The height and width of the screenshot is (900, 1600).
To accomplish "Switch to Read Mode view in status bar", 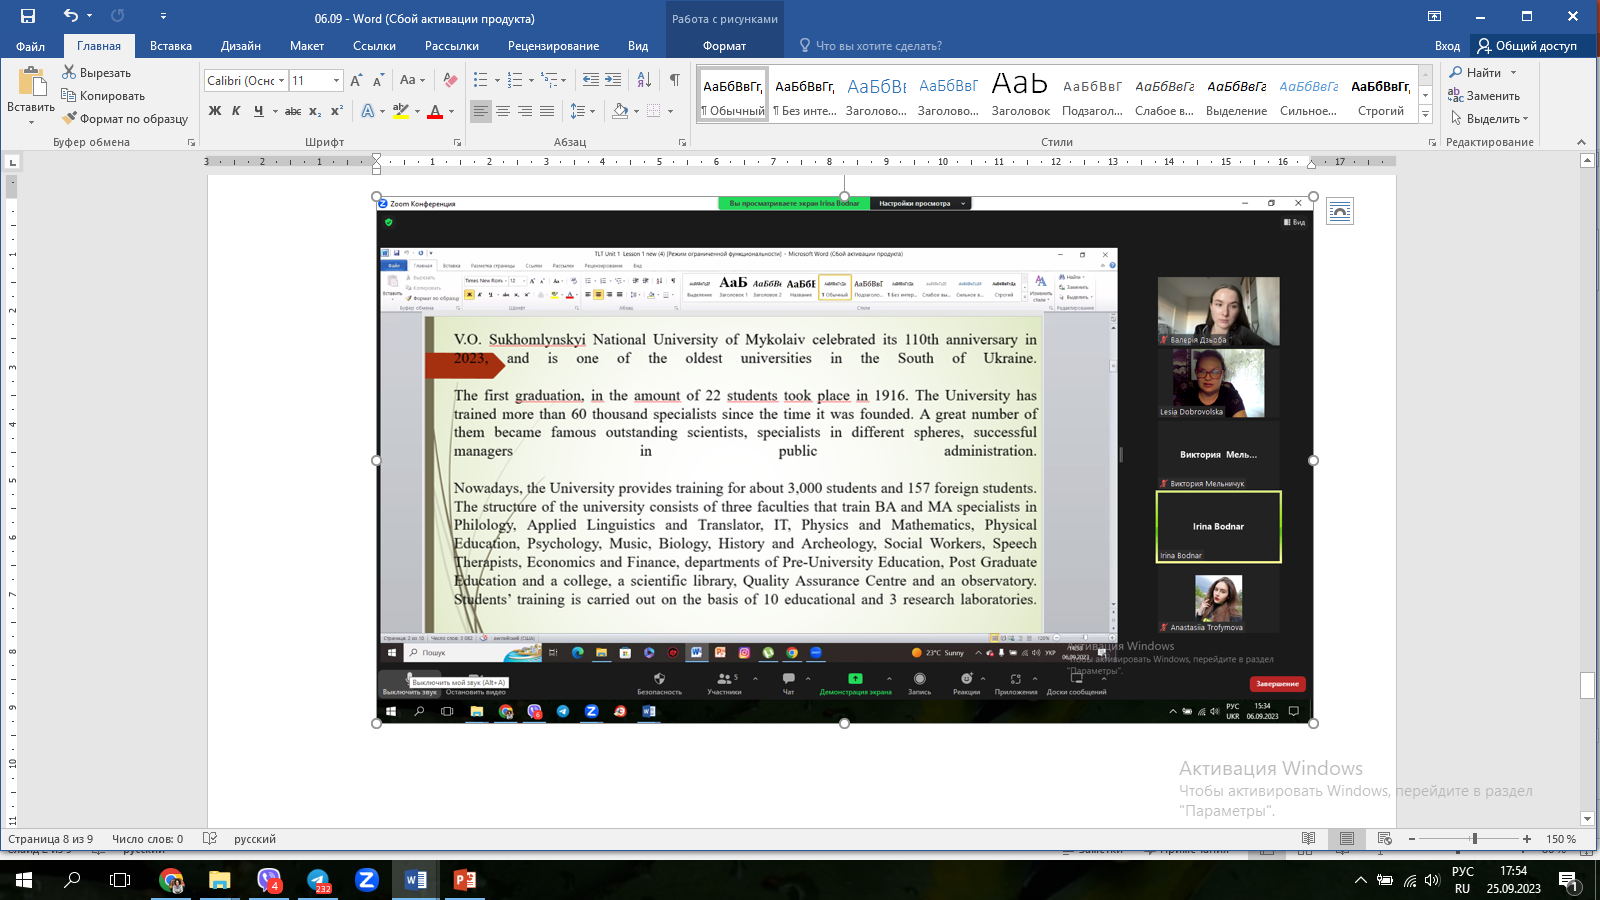I will (x=1308, y=839).
